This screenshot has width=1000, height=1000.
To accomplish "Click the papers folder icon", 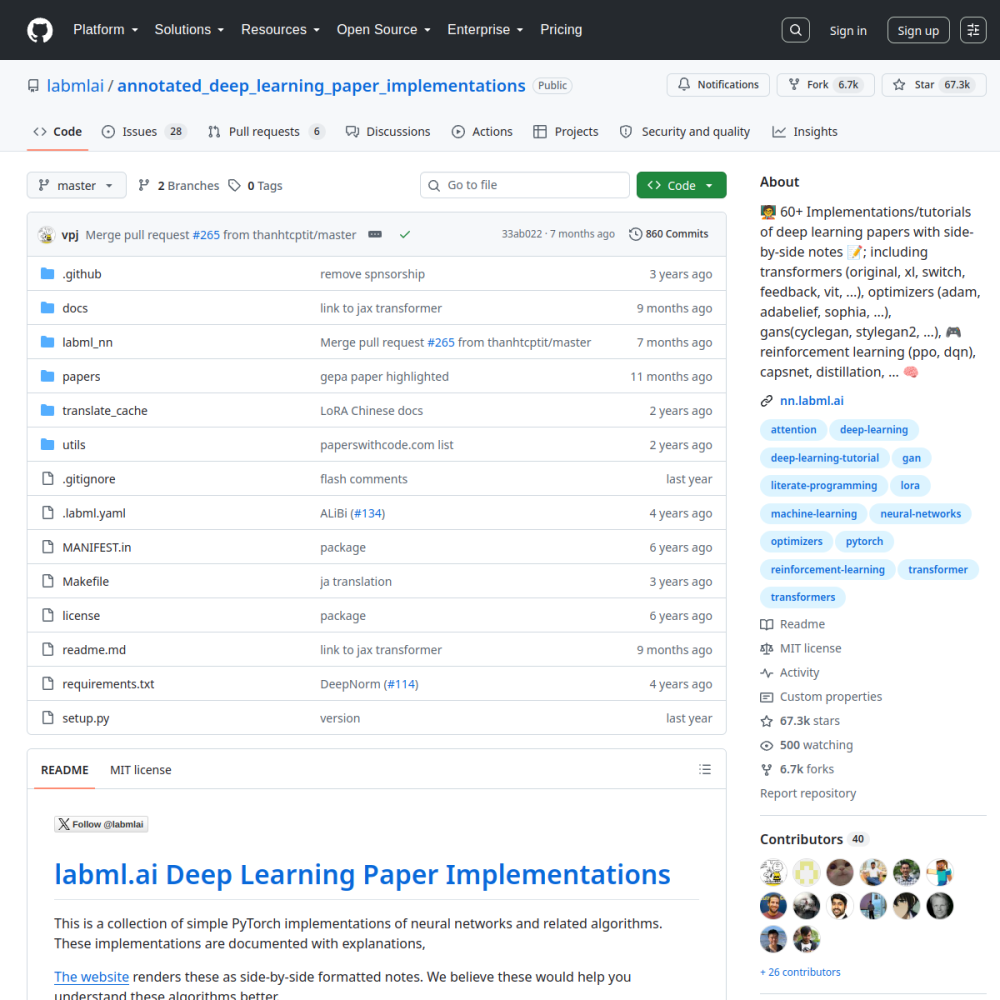I will 47,376.
